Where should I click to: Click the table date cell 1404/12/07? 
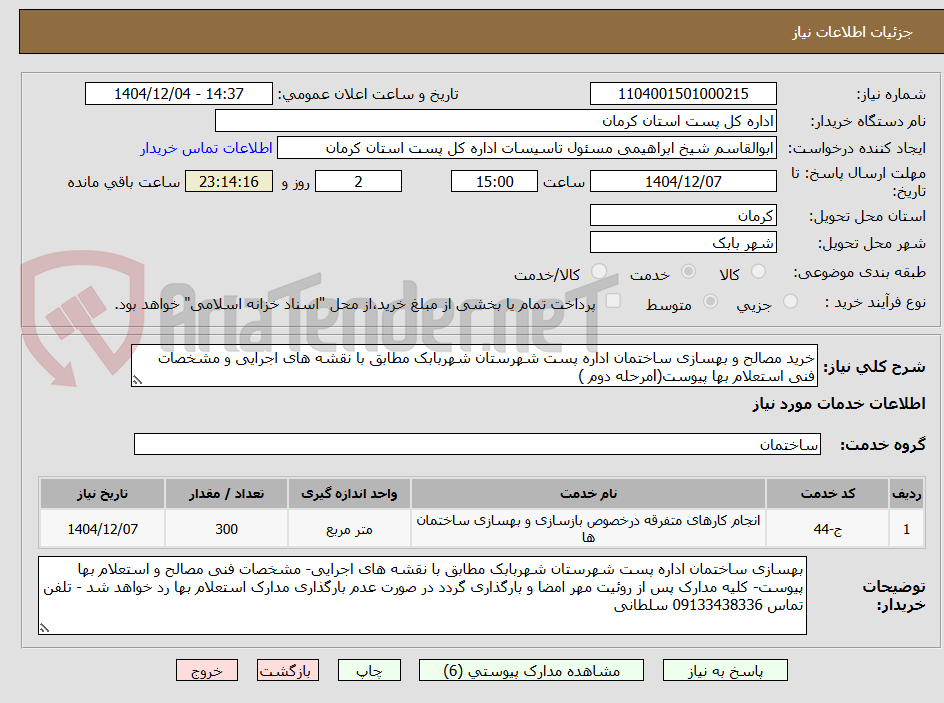[102, 529]
